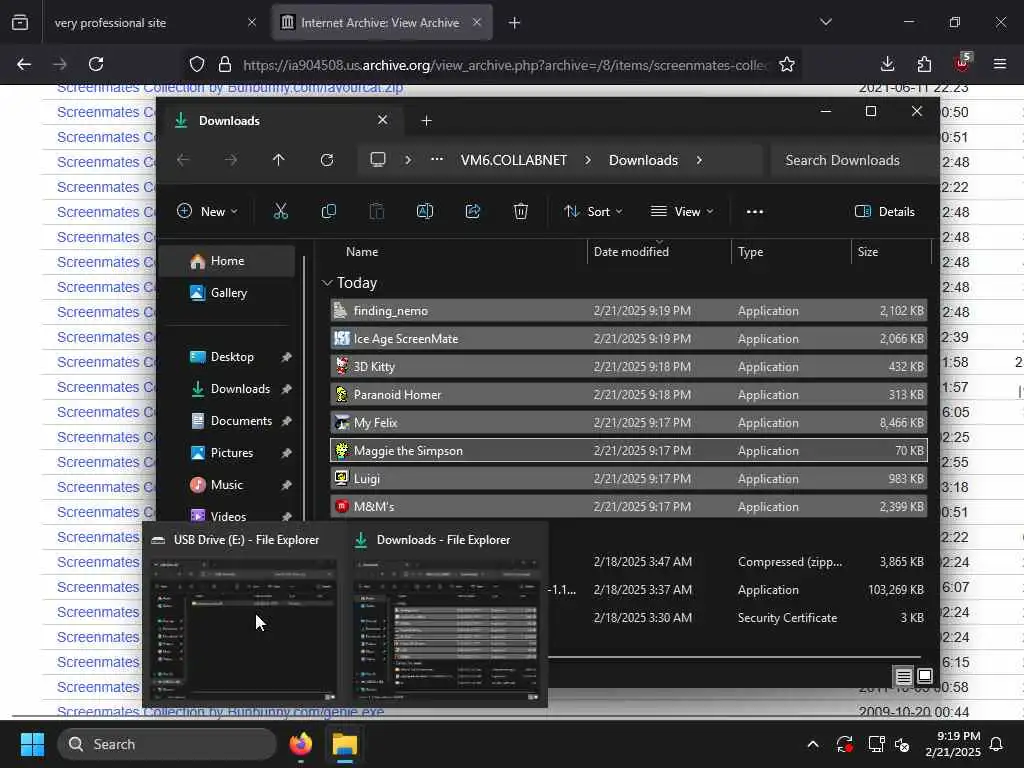Select the My Felix file

628,423
